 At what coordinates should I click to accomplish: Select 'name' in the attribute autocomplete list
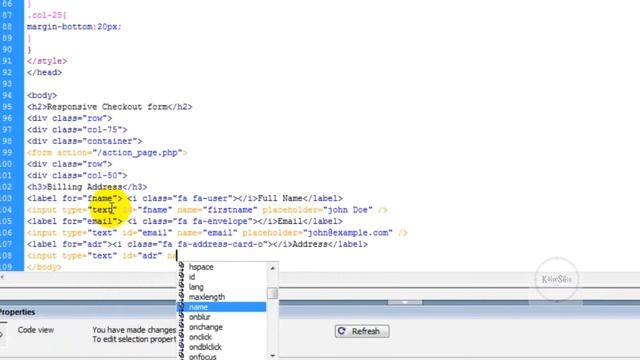point(222,307)
